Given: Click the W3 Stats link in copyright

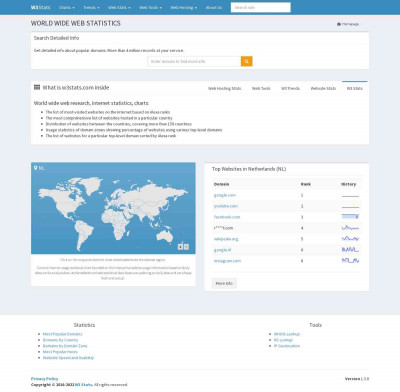Looking at the screenshot, I should click(x=83, y=385).
